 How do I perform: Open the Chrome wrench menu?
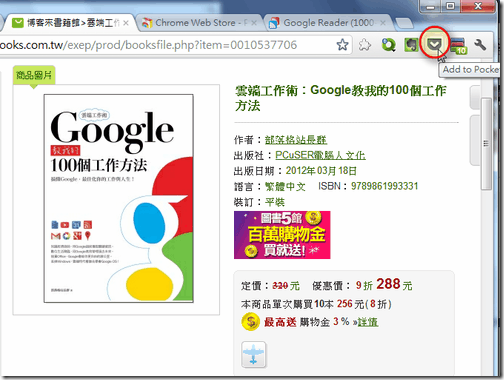480,44
